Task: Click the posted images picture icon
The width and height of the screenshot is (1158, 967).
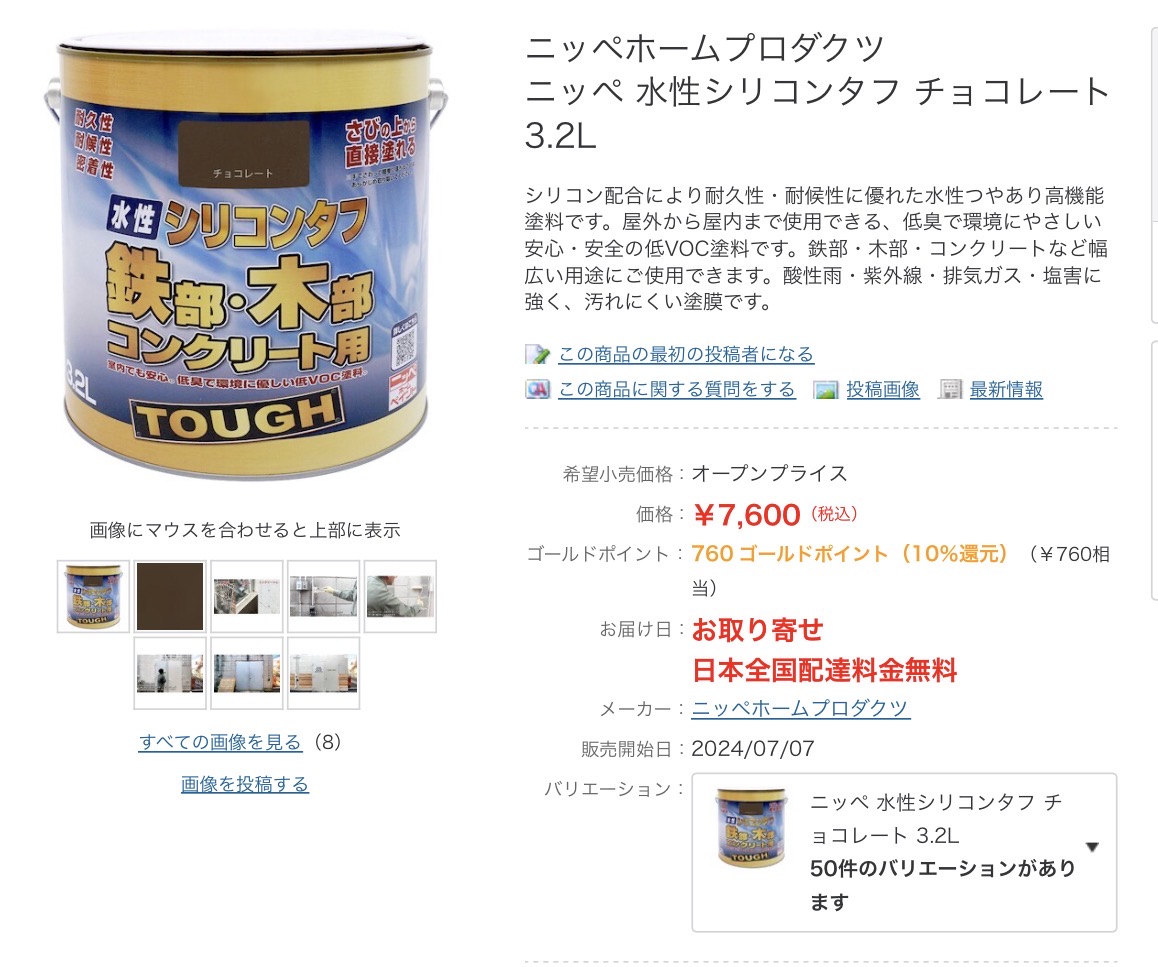Action: pos(825,389)
